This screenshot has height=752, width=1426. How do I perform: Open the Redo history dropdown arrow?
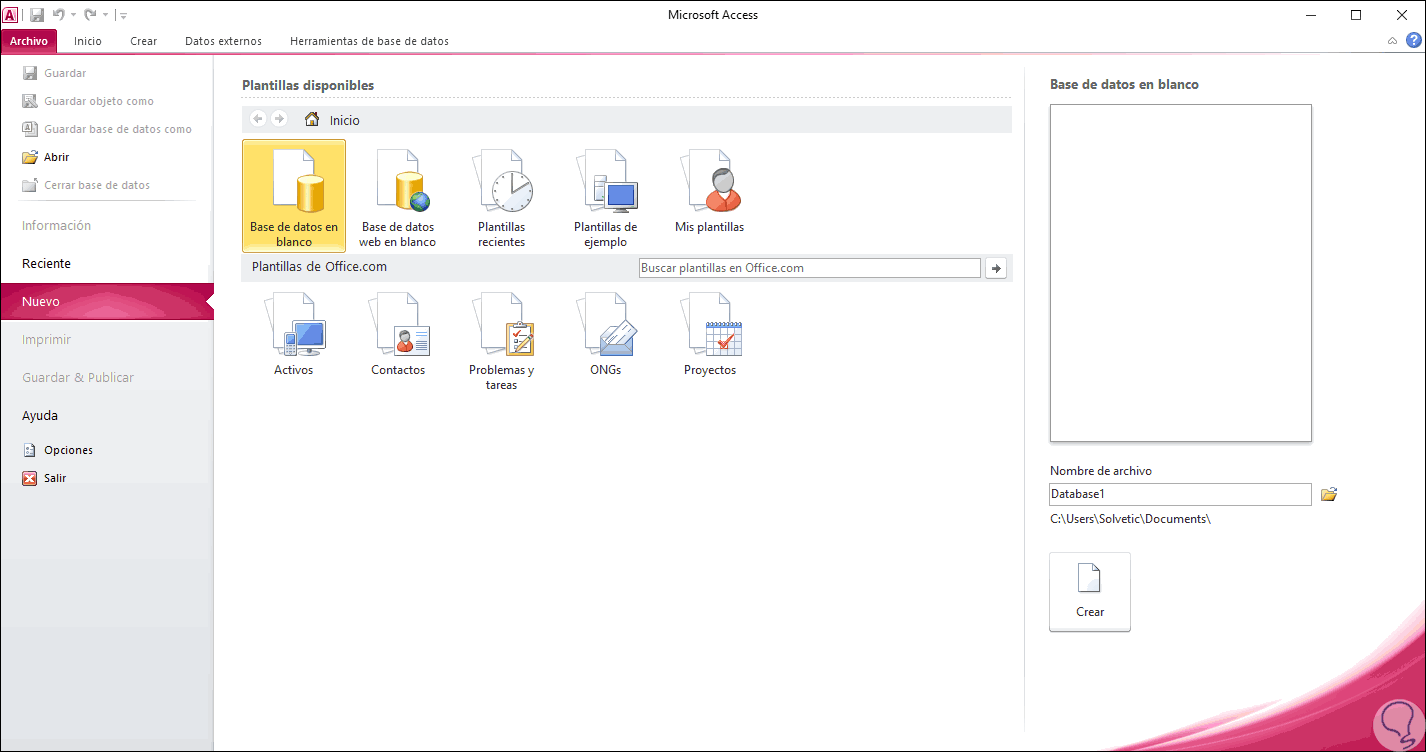click(x=105, y=15)
